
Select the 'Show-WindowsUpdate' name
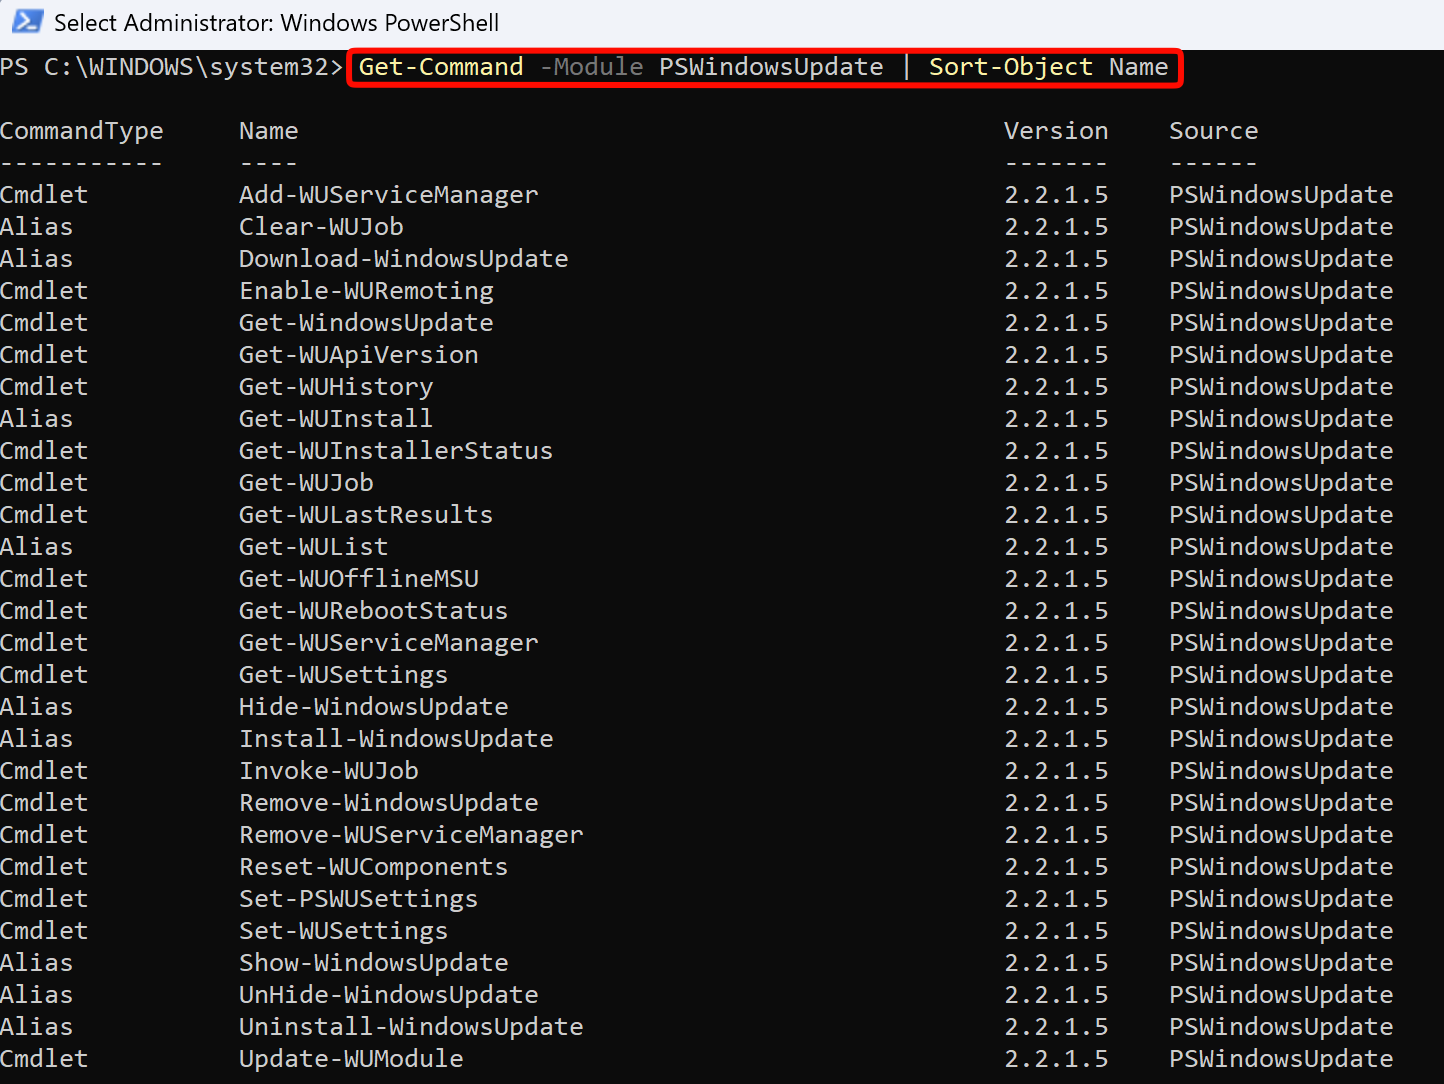tap(374, 963)
